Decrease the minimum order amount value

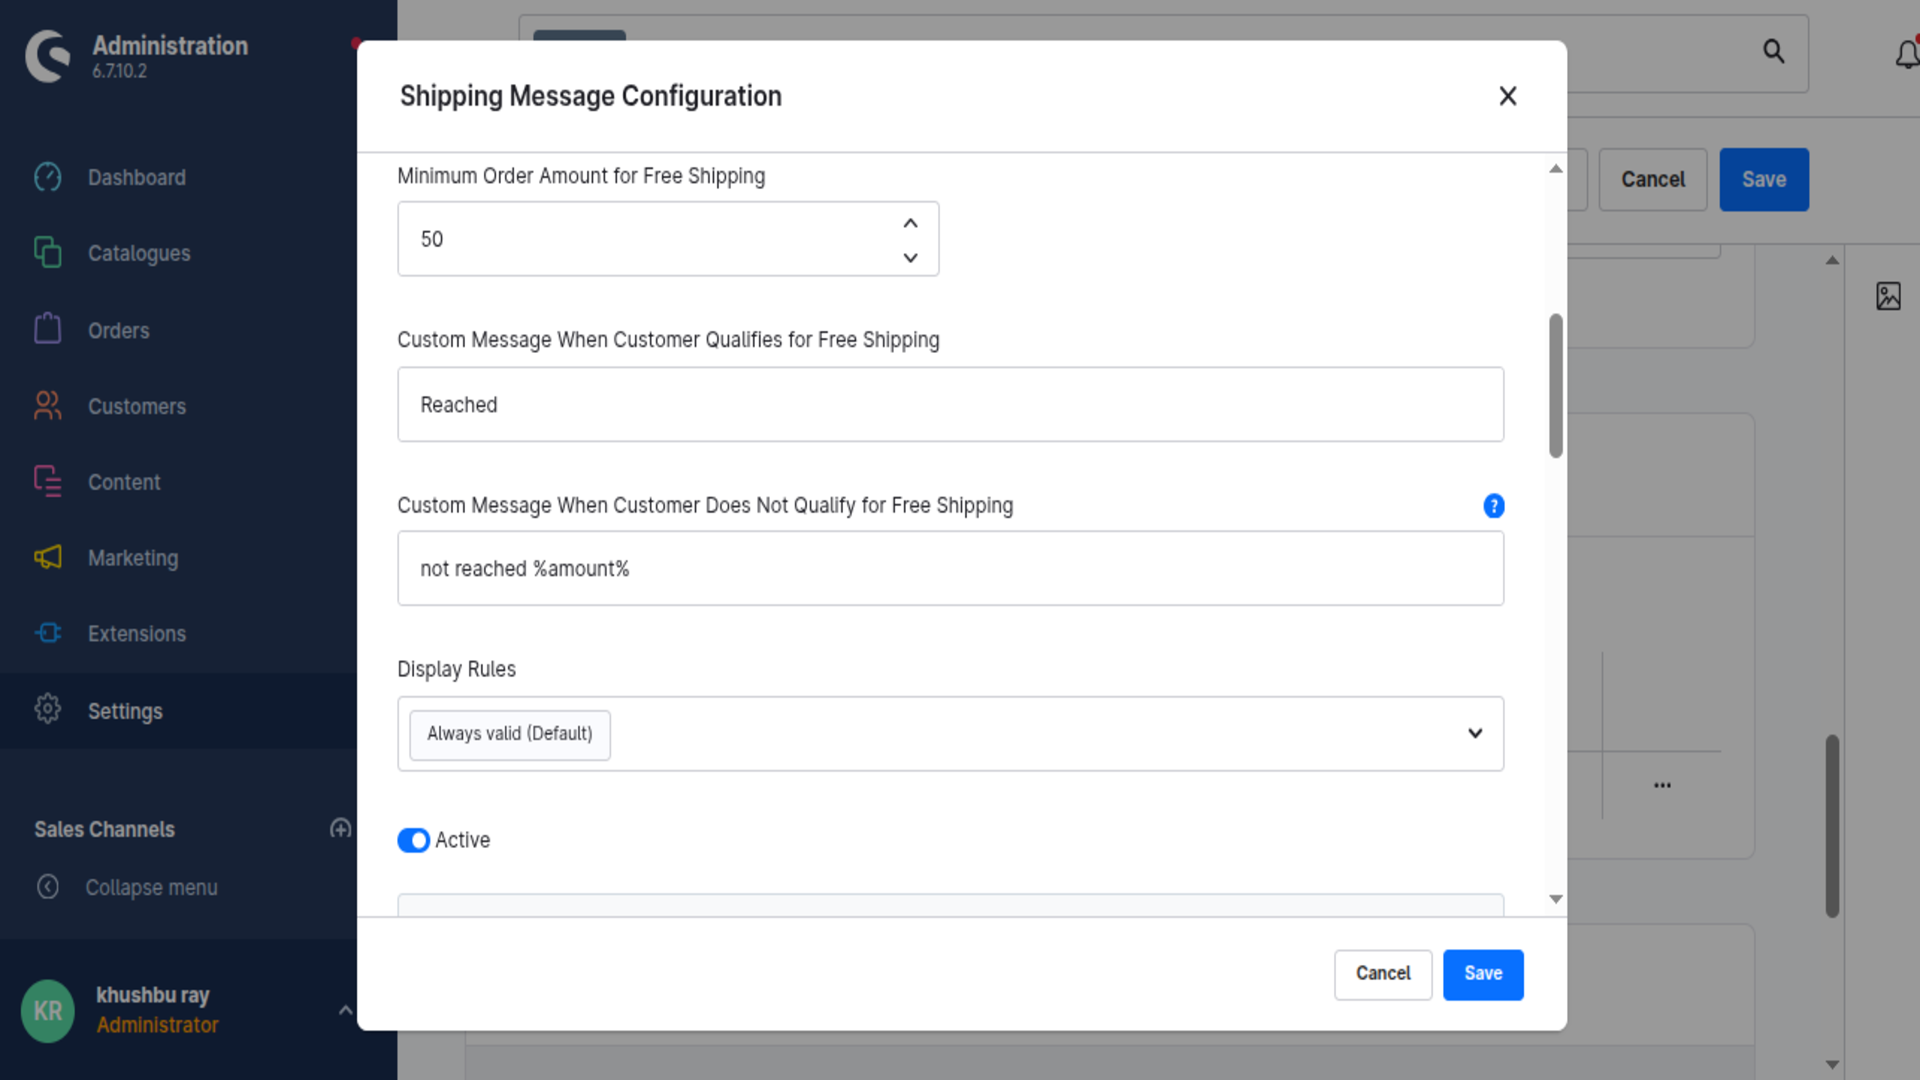point(910,257)
